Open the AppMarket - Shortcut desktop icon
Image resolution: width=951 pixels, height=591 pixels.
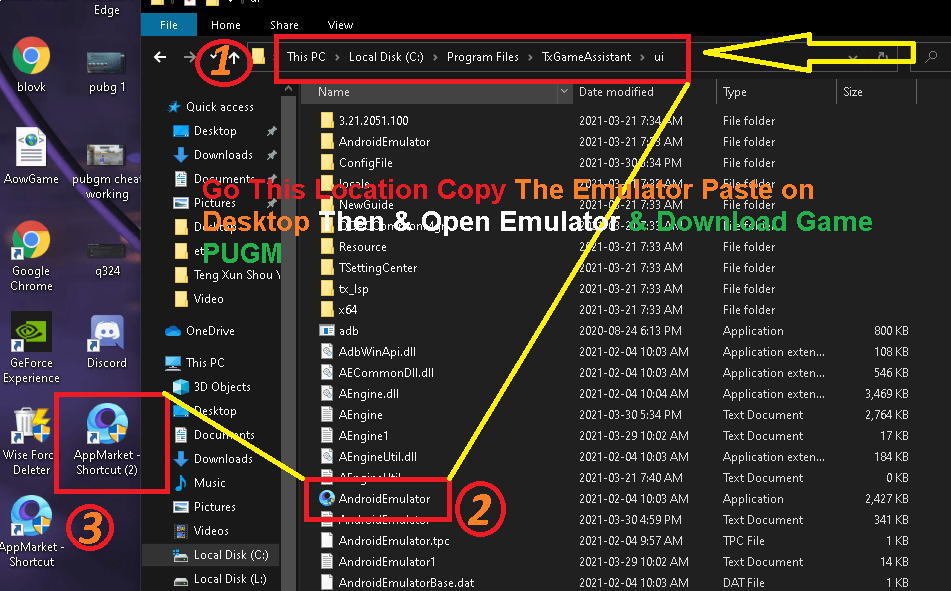click(31, 532)
